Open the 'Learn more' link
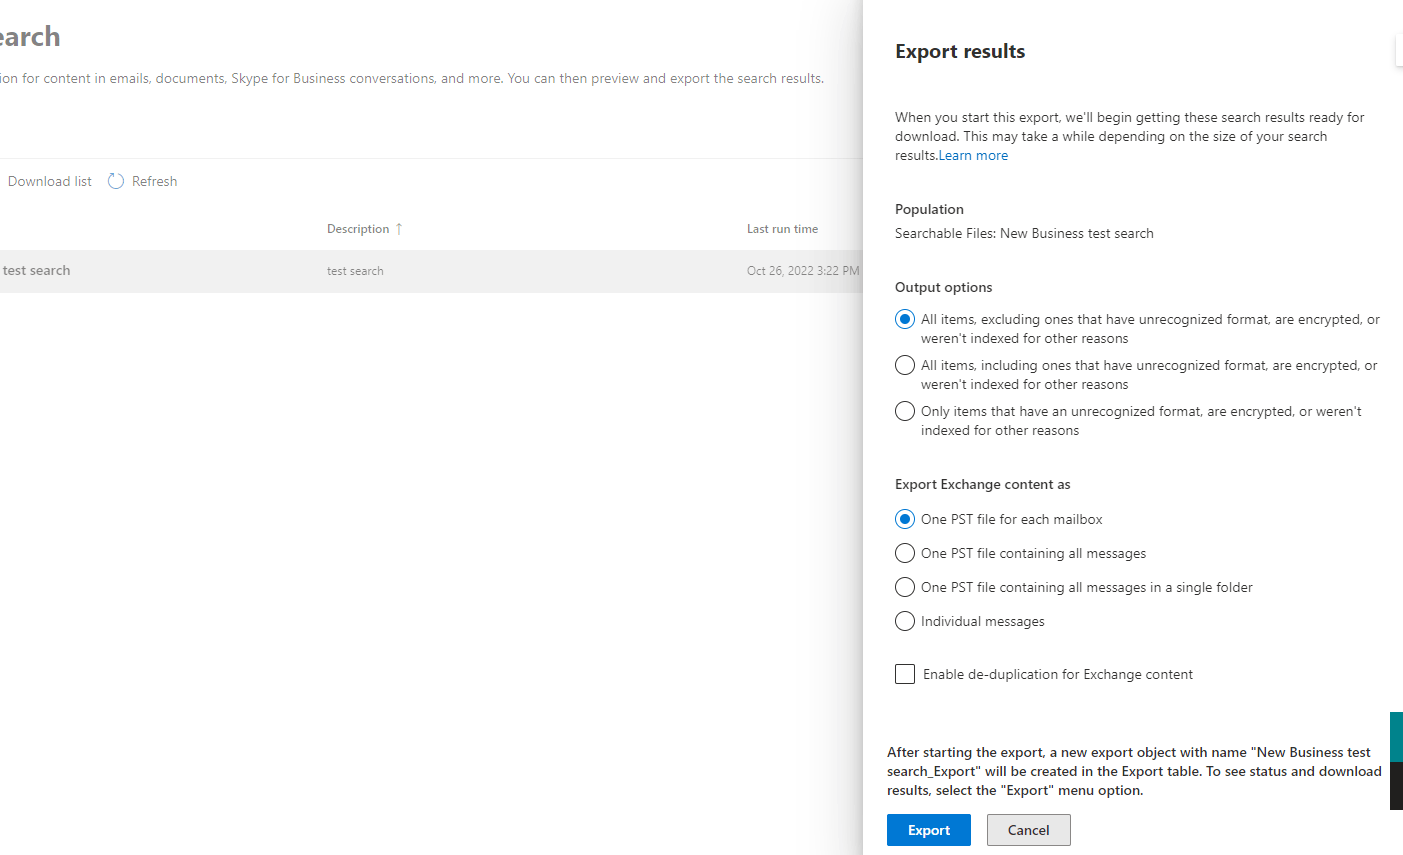This screenshot has height=855, width=1403. [973, 156]
